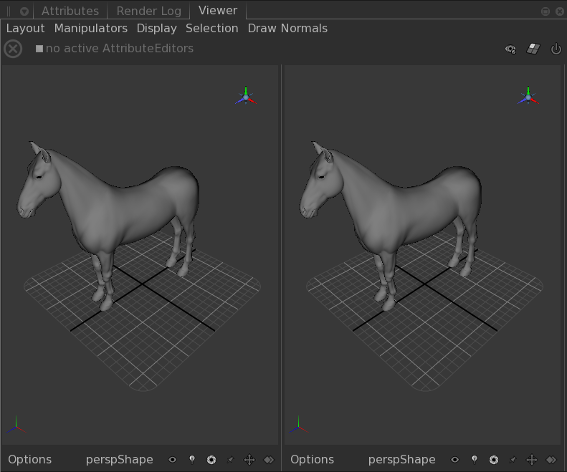Click the diamond arrows icon in the left viewport bar
Viewport: 567px width, 472px height.
click(x=269, y=460)
